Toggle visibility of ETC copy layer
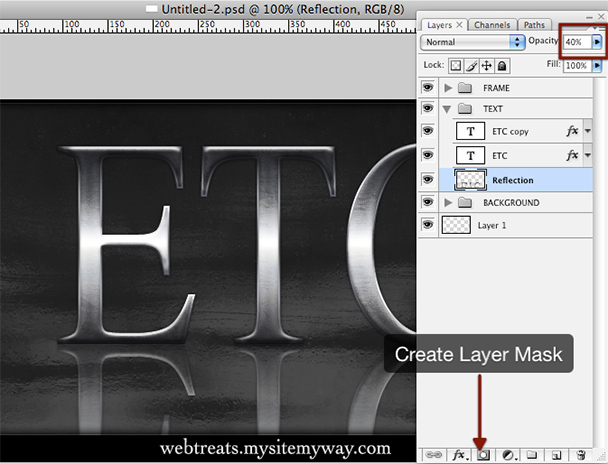Viewport: 608px width, 464px height. [428, 131]
